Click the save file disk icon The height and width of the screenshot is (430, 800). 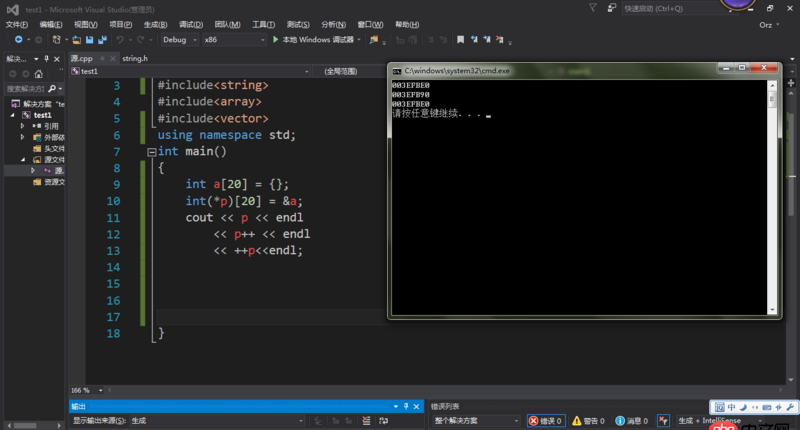pyautogui.click(x=90, y=39)
